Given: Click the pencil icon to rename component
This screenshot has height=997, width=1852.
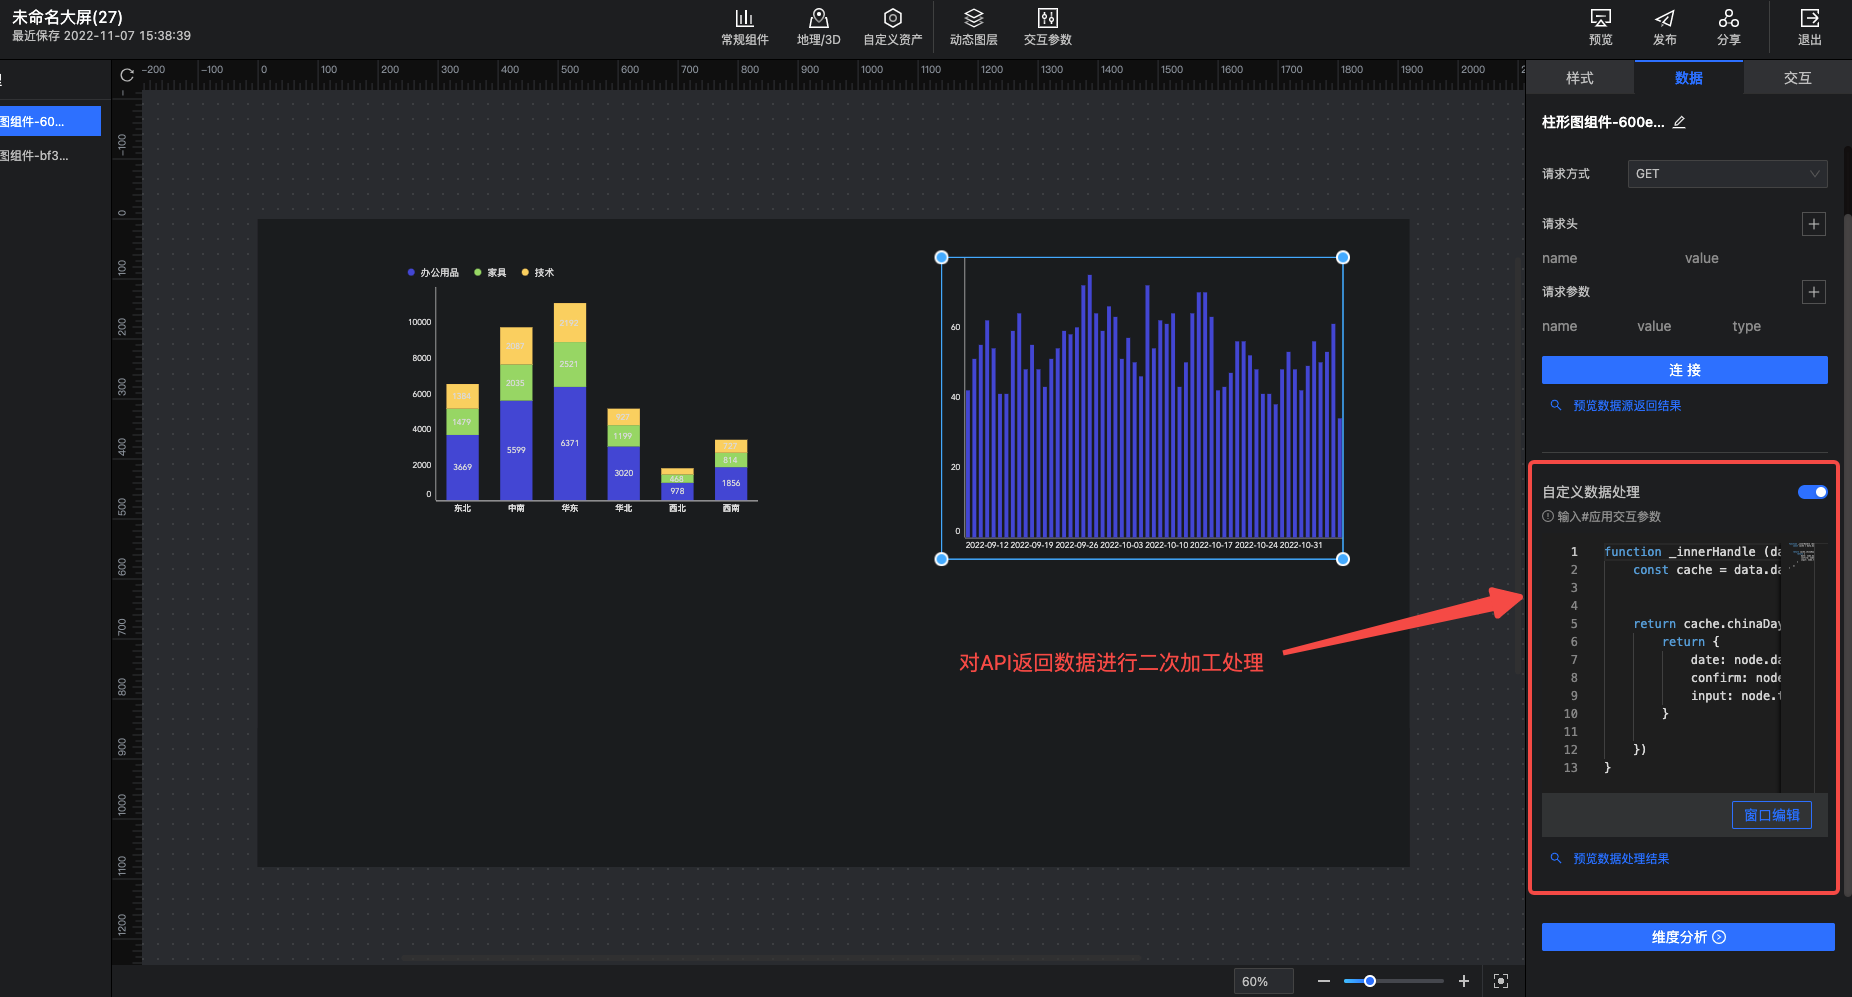Looking at the screenshot, I should 1679,122.
